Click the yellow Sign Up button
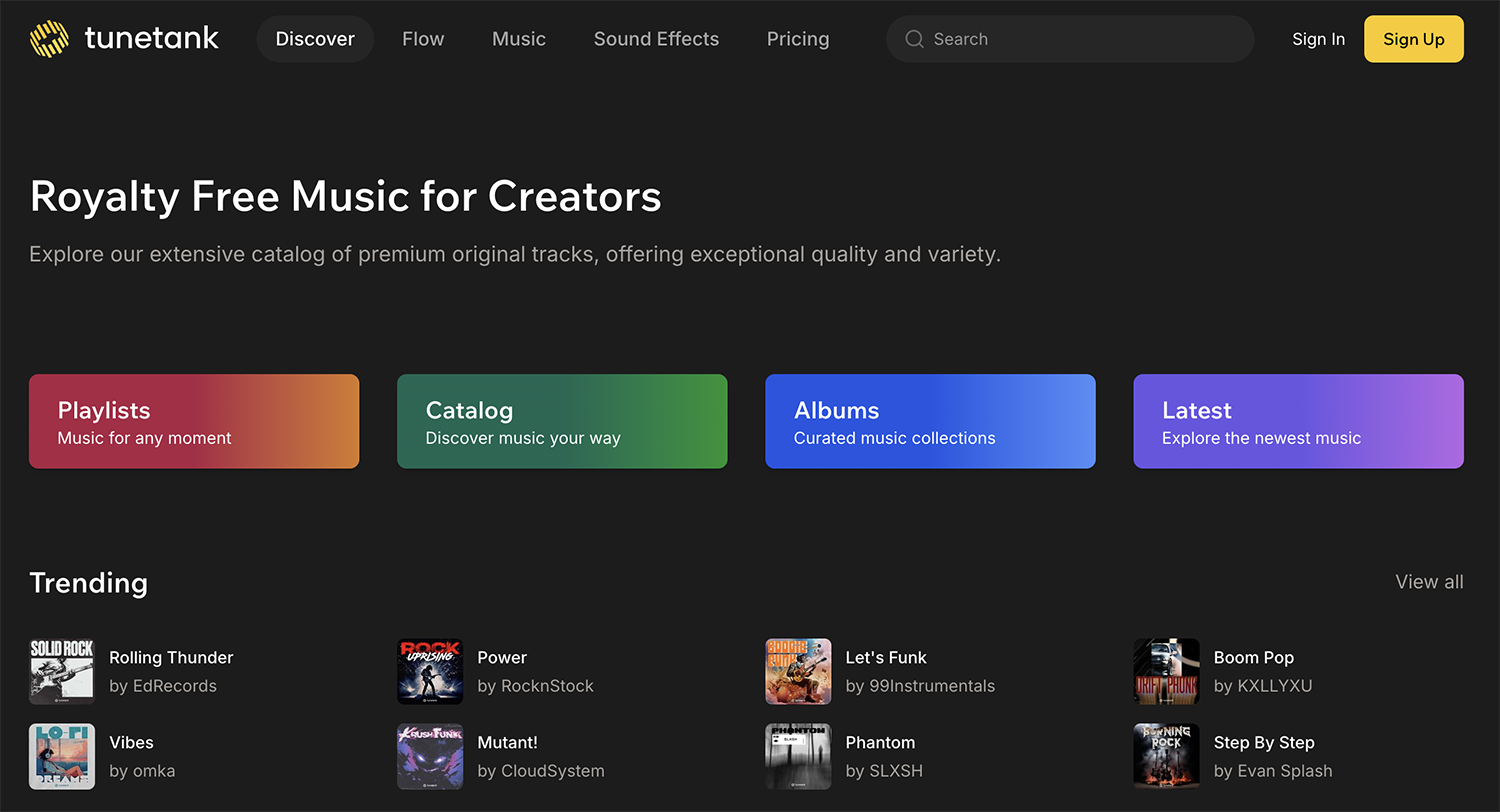Viewport: 1500px width, 812px height. [1414, 39]
